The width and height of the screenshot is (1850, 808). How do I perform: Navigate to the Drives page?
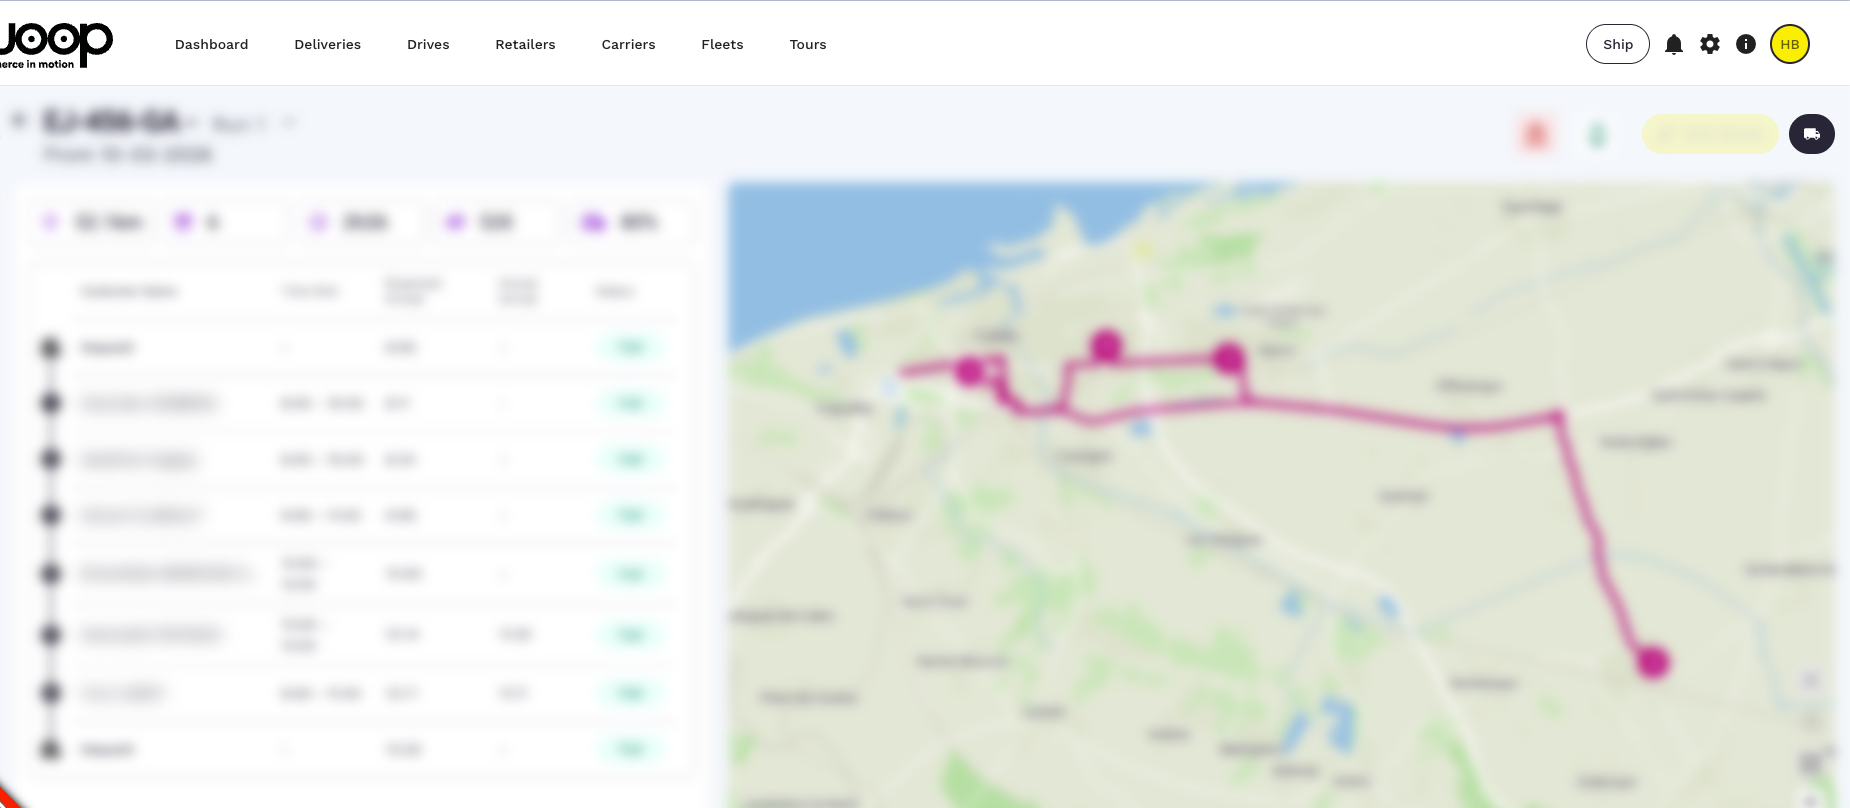428,45
